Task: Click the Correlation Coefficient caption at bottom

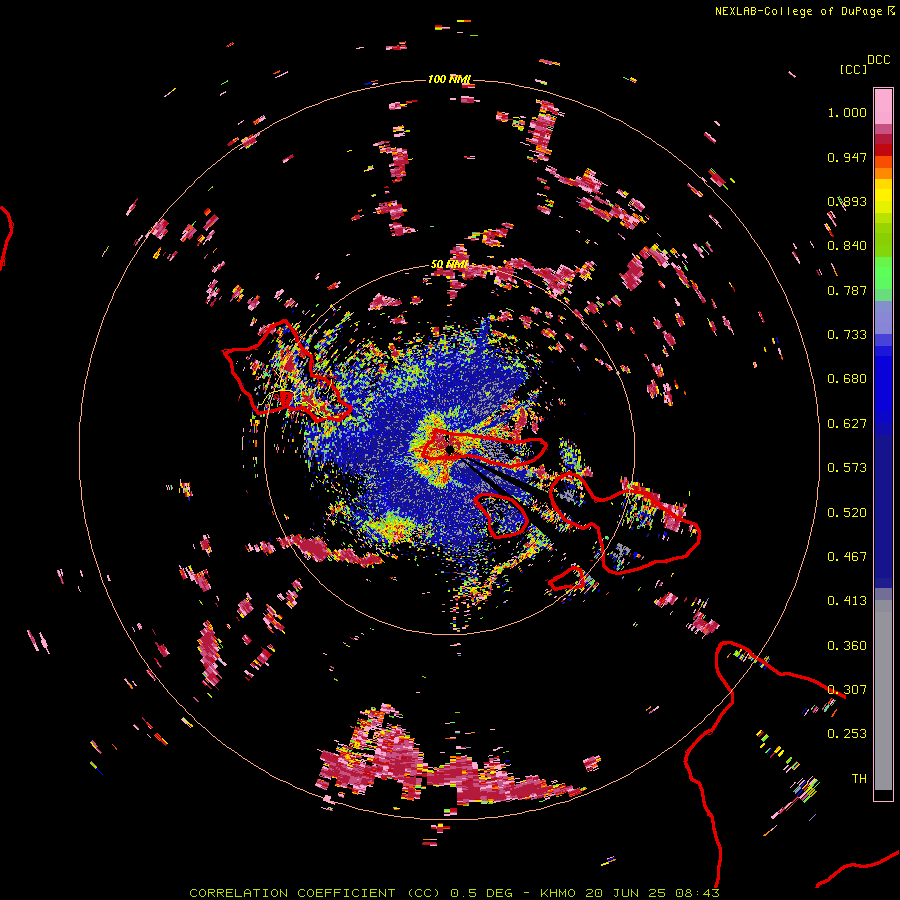Action: [453, 893]
